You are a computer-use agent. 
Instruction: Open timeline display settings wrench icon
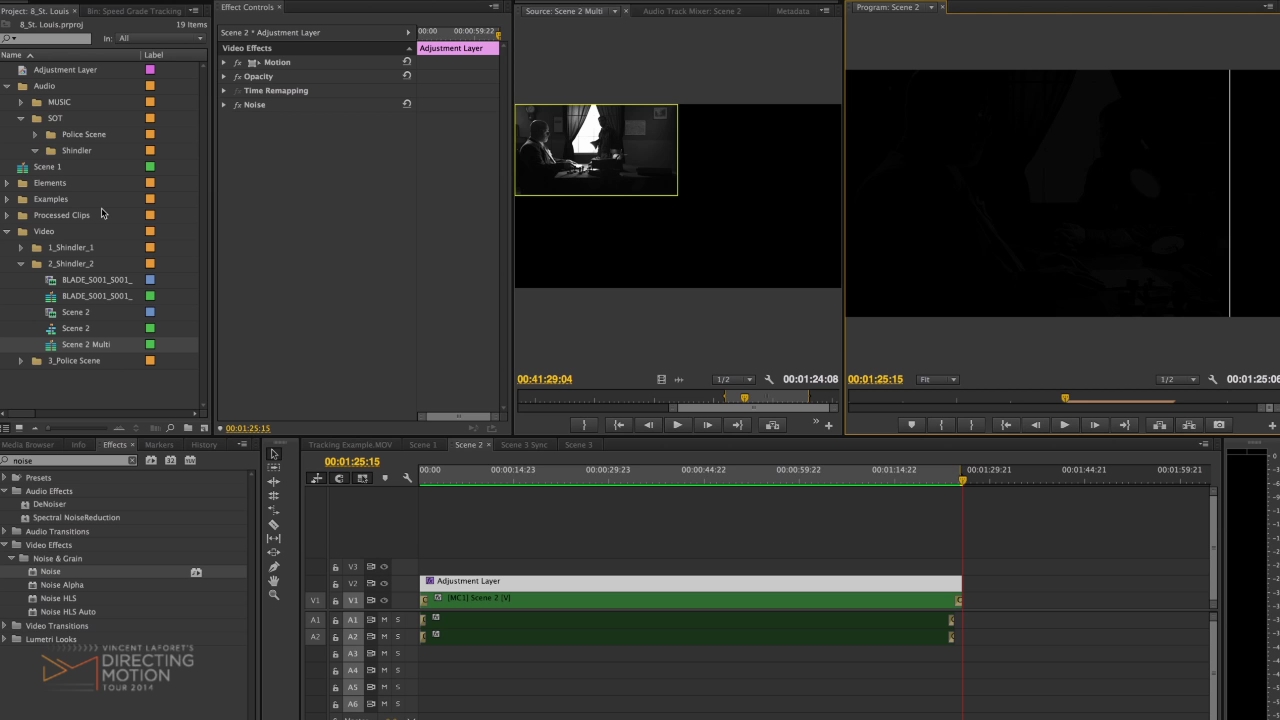[x=407, y=478]
